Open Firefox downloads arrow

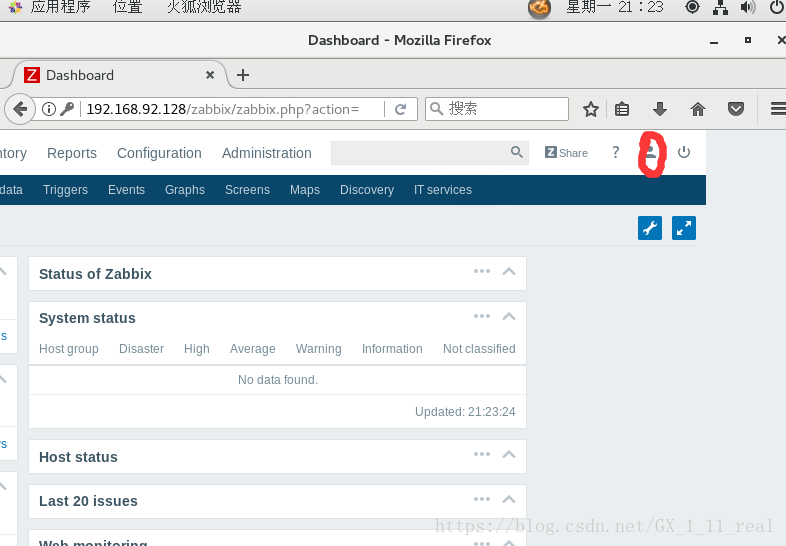point(660,109)
